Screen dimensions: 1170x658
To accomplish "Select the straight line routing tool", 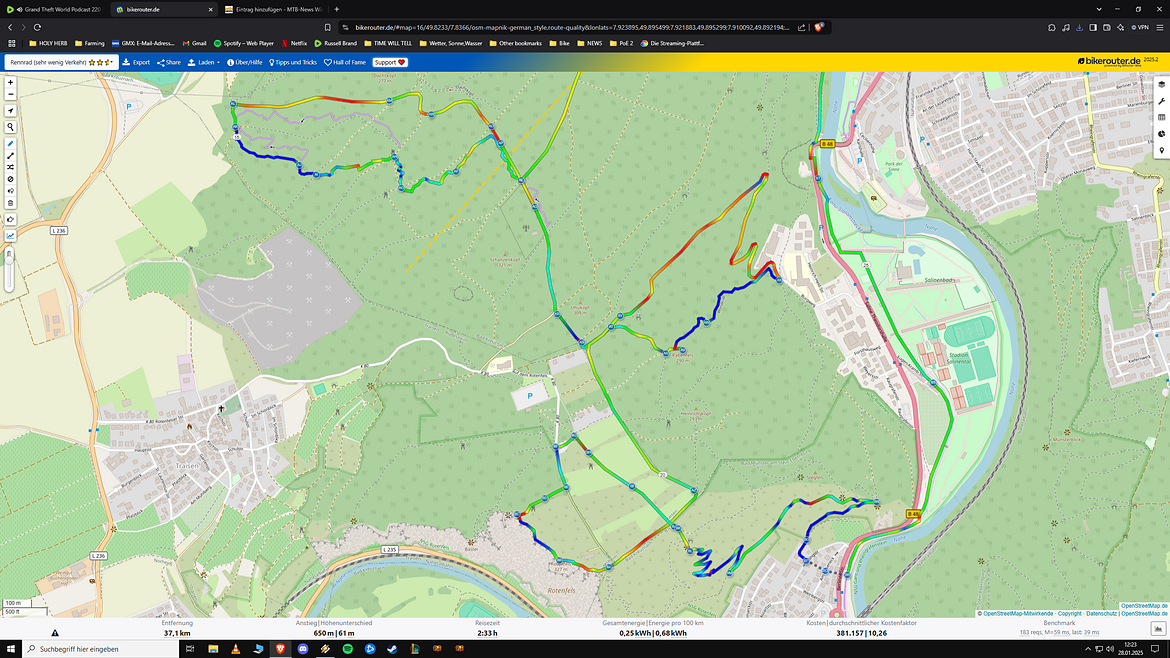I will [x=10, y=156].
